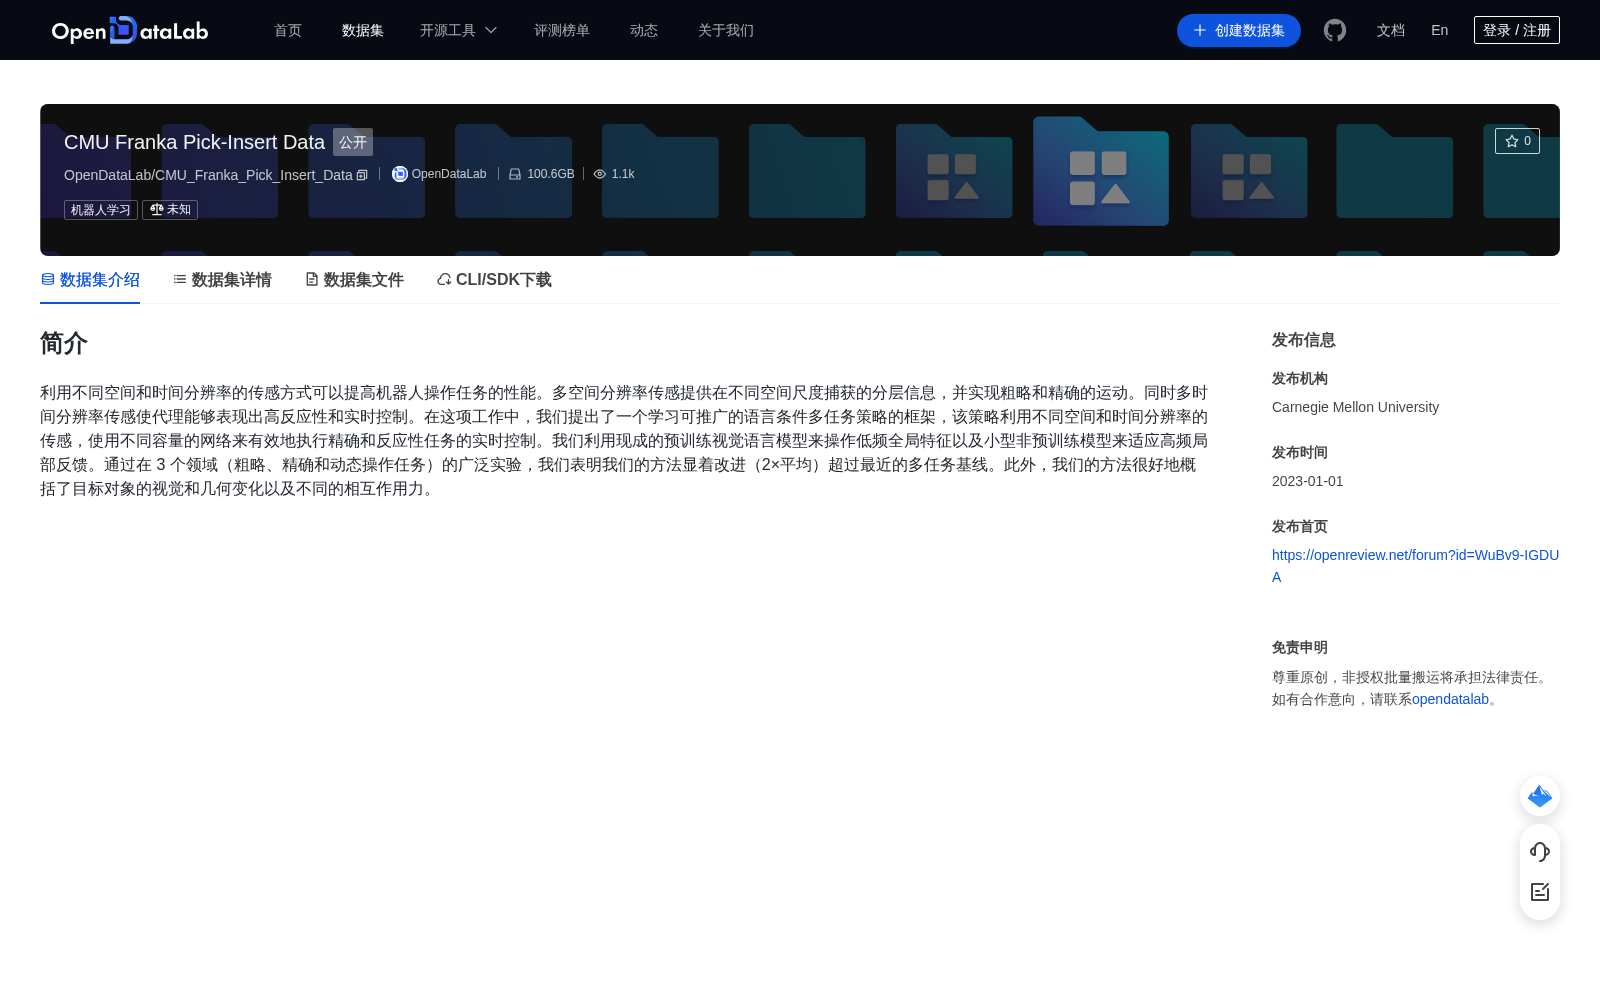Click the 发布信息 heading
This screenshot has height=1000, width=1600.
click(x=1304, y=340)
